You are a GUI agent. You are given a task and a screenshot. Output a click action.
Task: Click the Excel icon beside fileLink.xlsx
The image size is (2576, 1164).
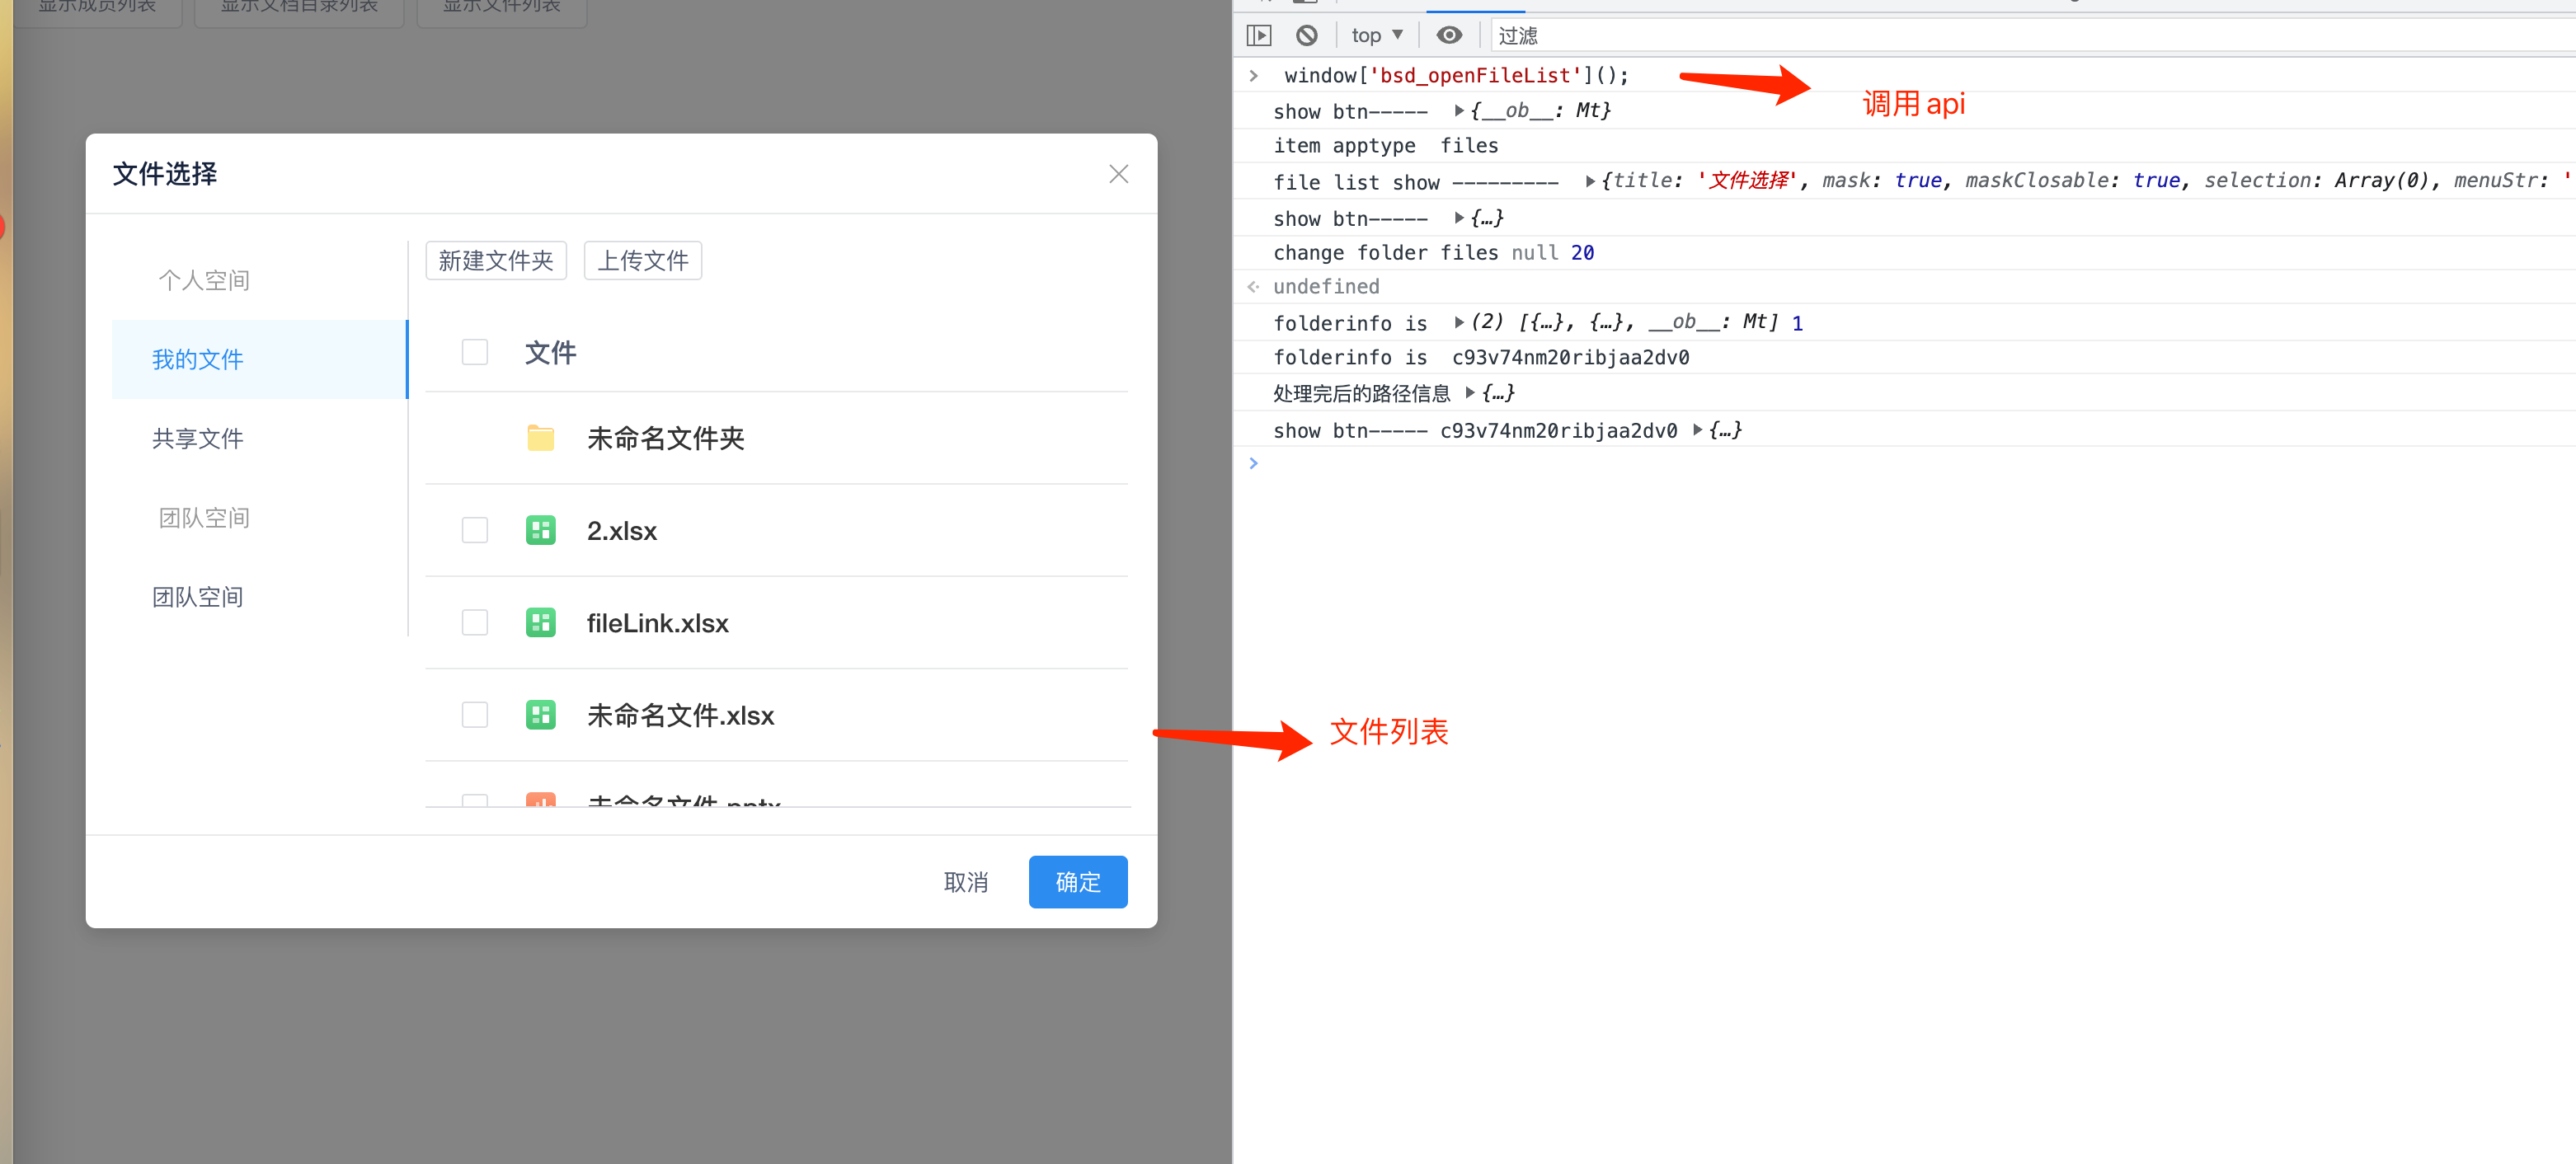540,622
